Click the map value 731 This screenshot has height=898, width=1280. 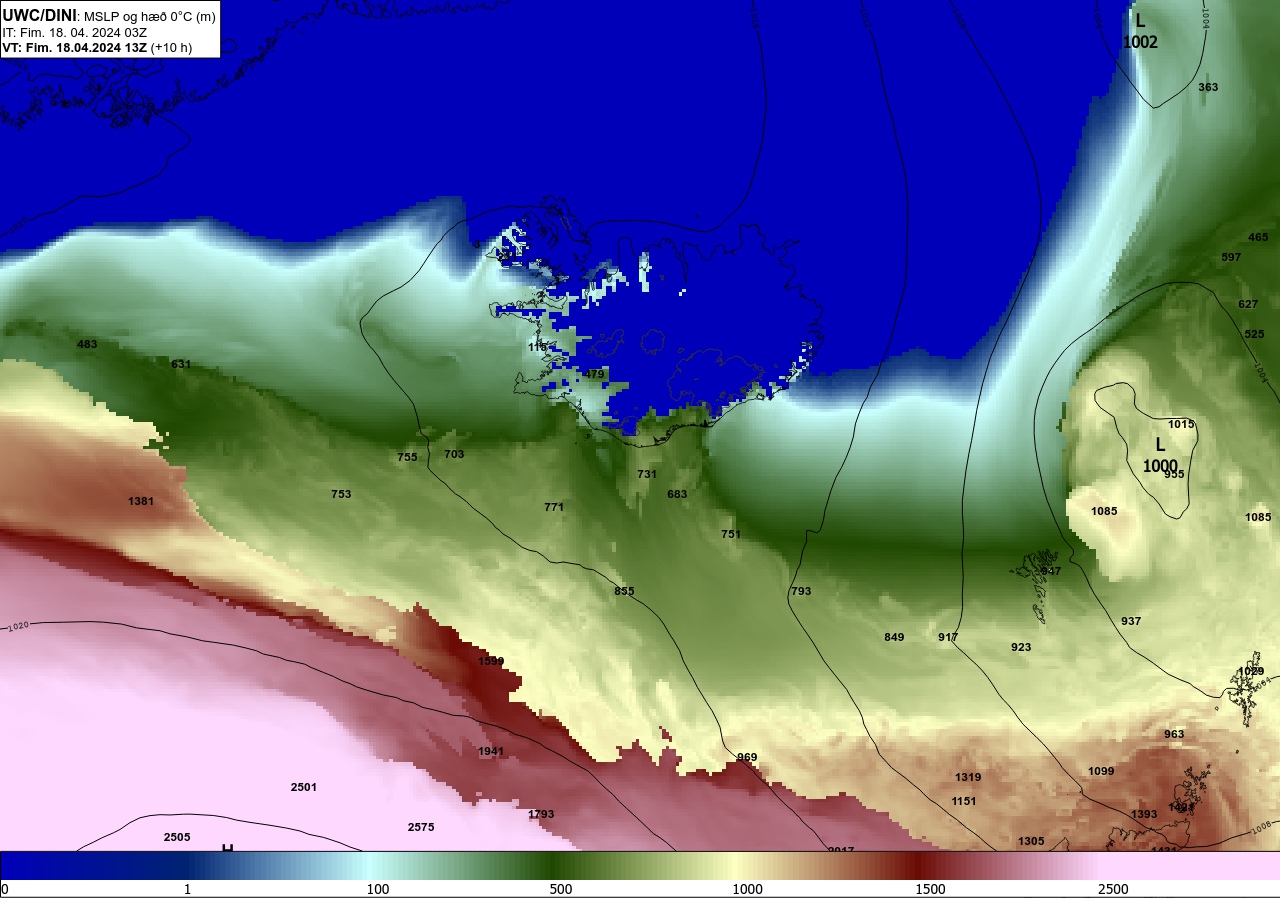click(647, 474)
